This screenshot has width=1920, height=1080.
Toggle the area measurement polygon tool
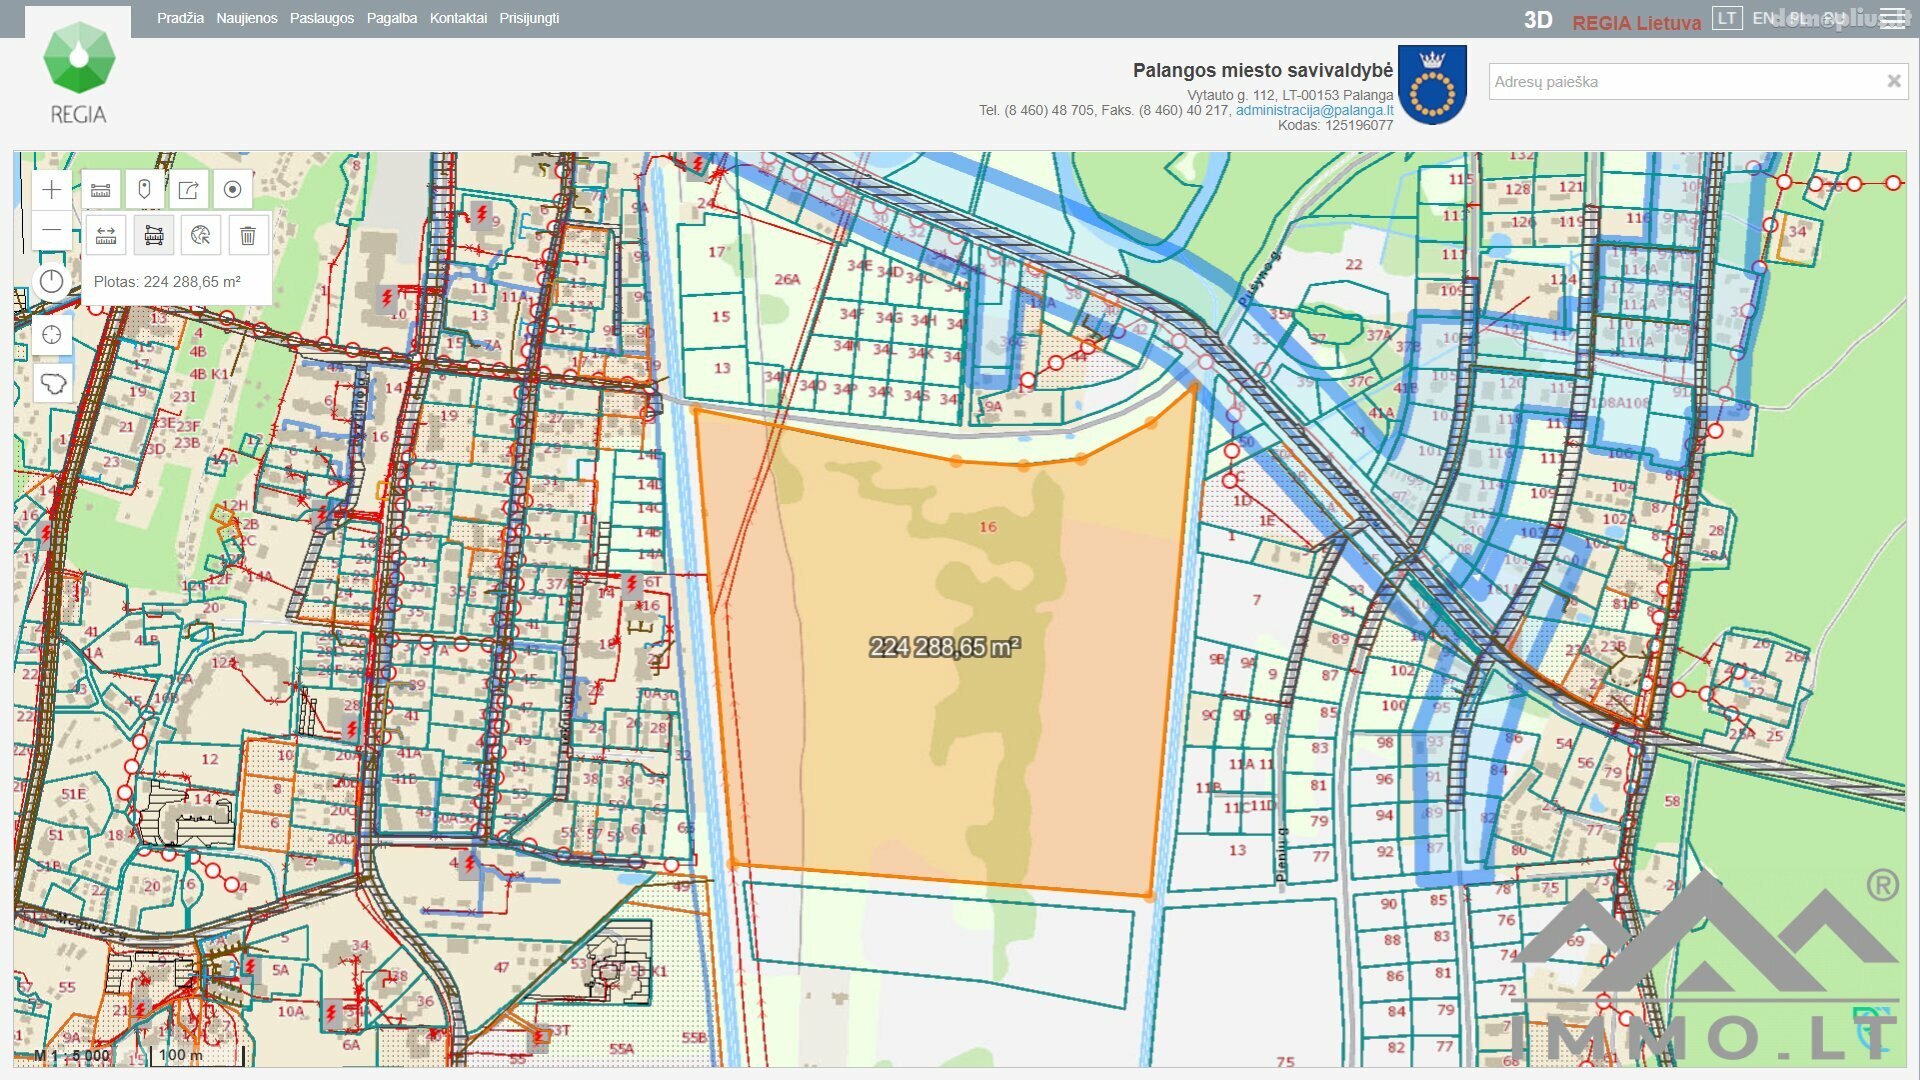pos(153,236)
